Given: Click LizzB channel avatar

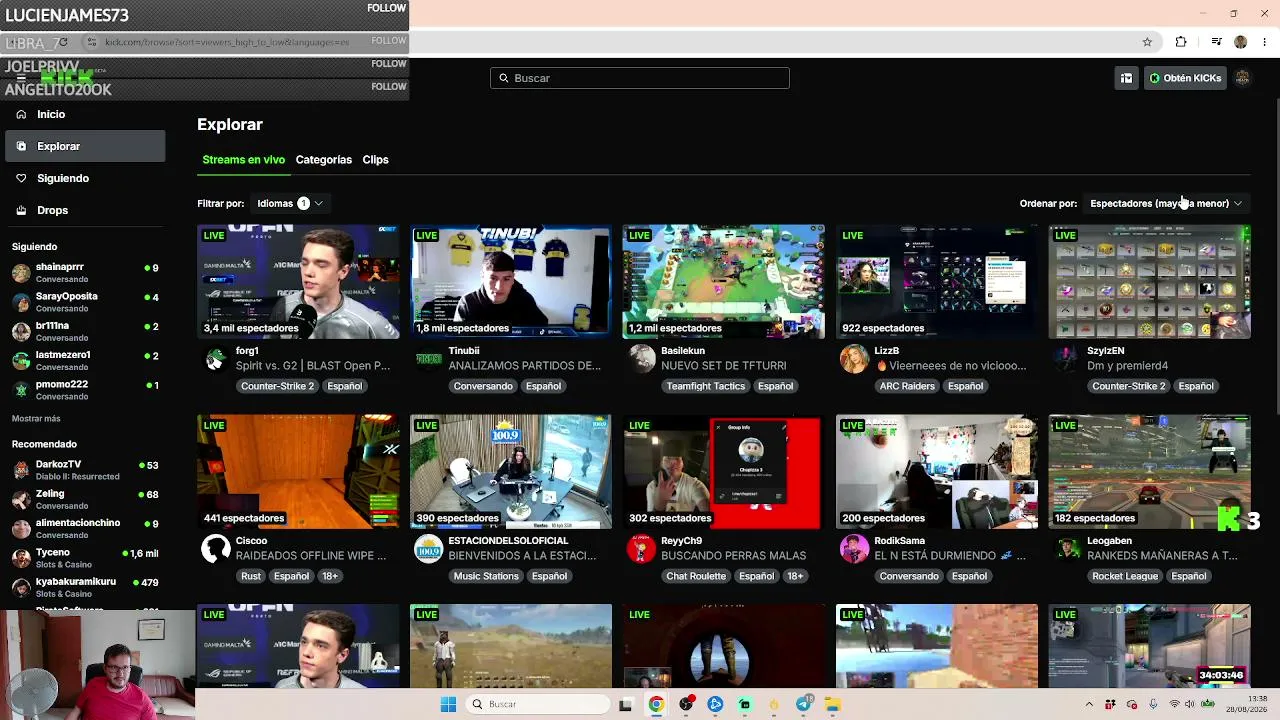Looking at the screenshot, I should pos(855,359).
